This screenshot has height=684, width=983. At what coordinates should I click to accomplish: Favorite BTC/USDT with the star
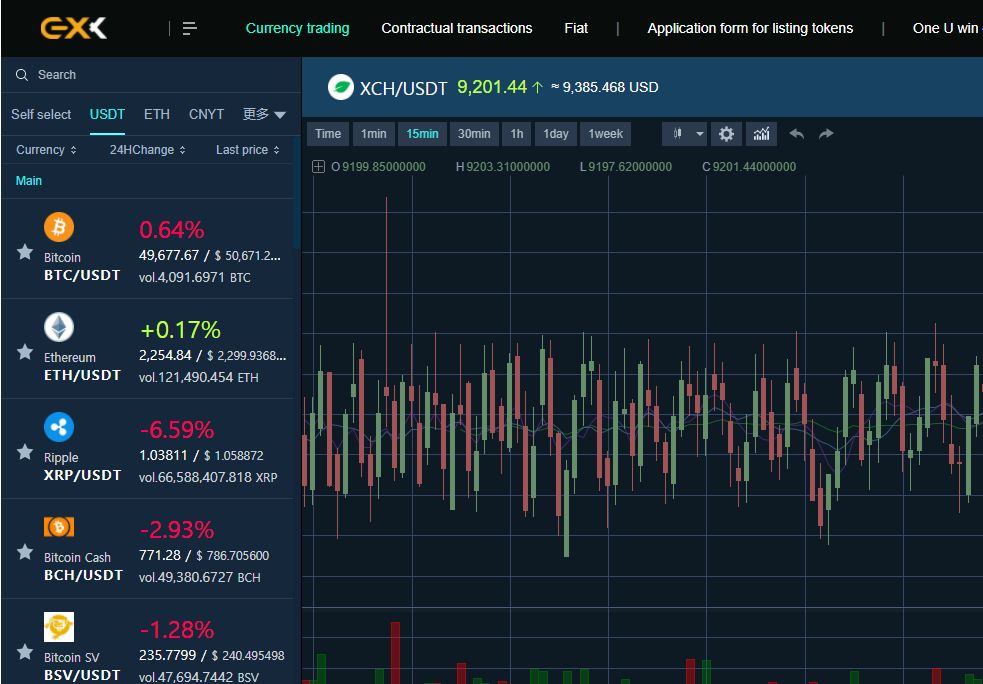[x=25, y=252]
